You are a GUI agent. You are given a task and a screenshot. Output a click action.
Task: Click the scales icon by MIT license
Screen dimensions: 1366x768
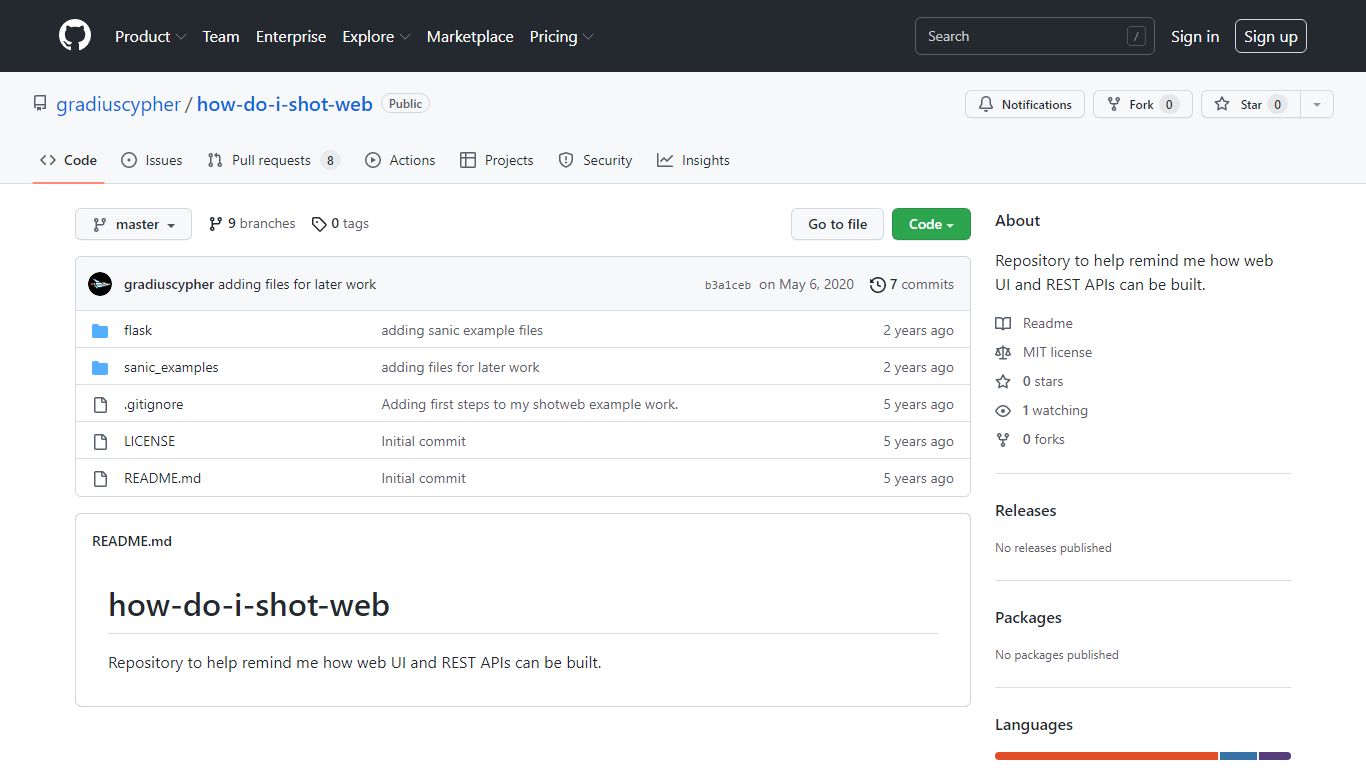point(1003,352)
